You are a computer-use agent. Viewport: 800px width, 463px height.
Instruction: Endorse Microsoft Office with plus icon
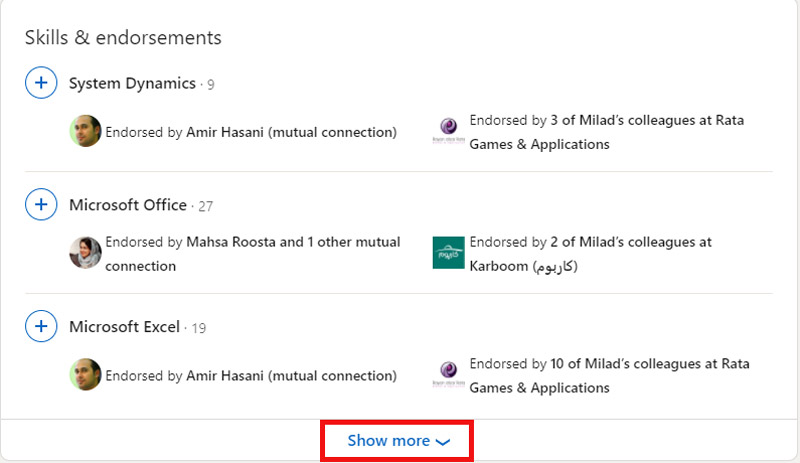click(x=40, y=205)
